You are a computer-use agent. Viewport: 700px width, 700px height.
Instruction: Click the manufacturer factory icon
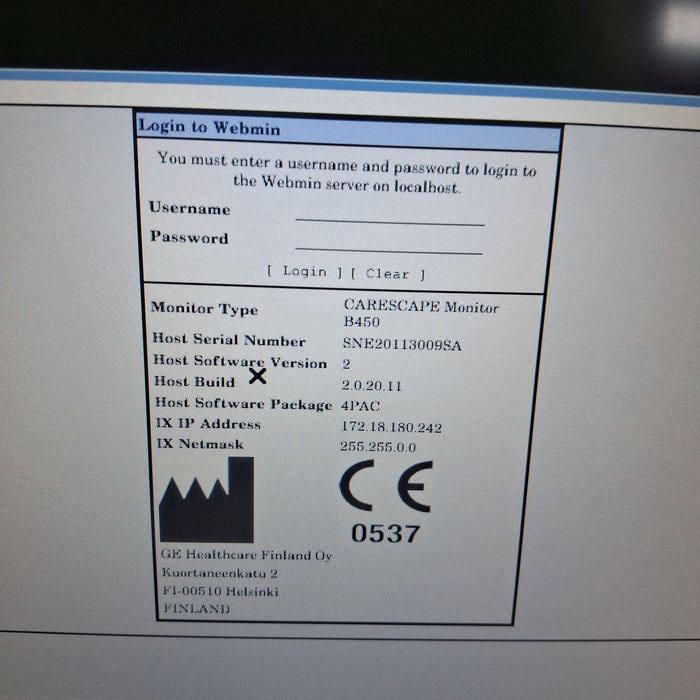(x=207, y=500)
